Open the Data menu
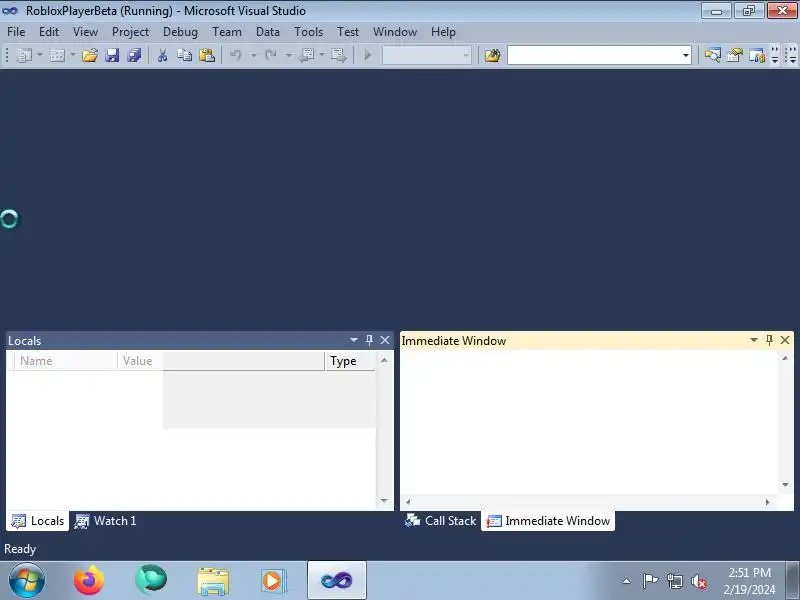The width and height of the screenshot is (800, 600). pyautogui.click(x=268, y=32)
